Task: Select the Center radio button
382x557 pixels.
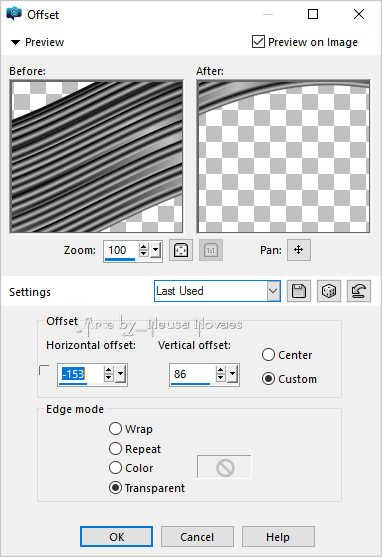Action: (x=268, y=355)
